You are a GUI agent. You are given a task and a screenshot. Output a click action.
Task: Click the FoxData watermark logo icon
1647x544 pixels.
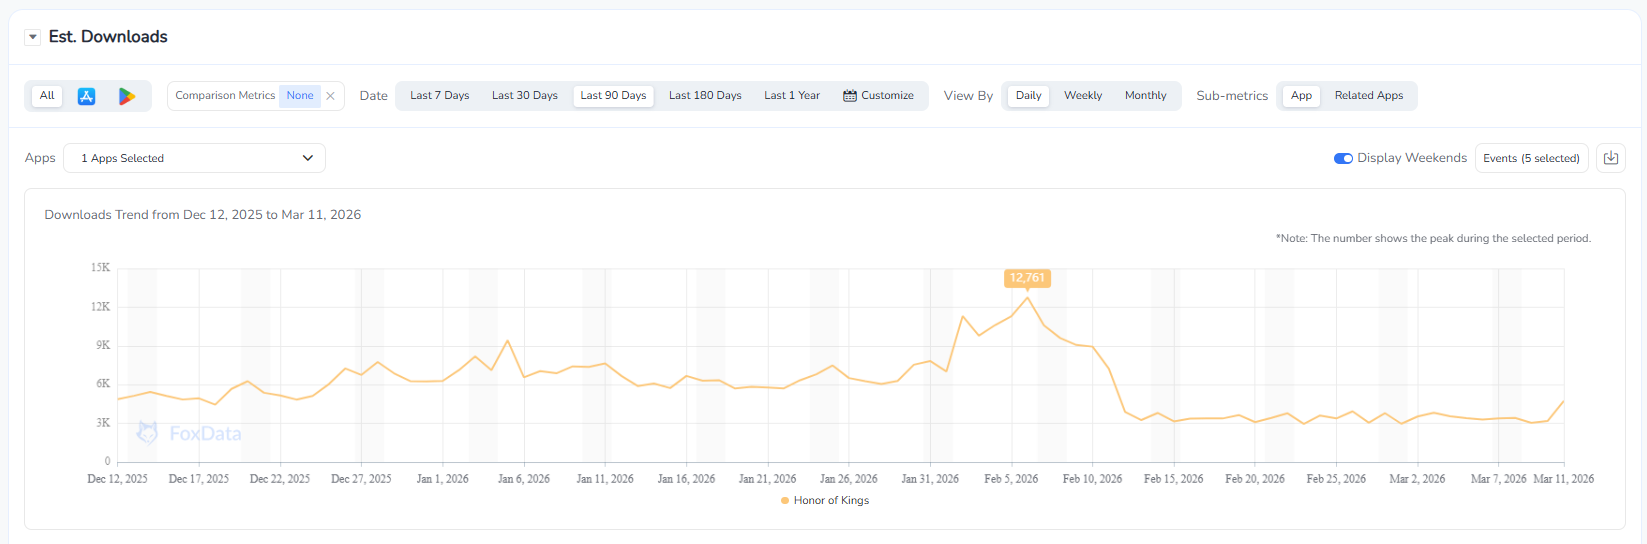click(x=148, y=433)
